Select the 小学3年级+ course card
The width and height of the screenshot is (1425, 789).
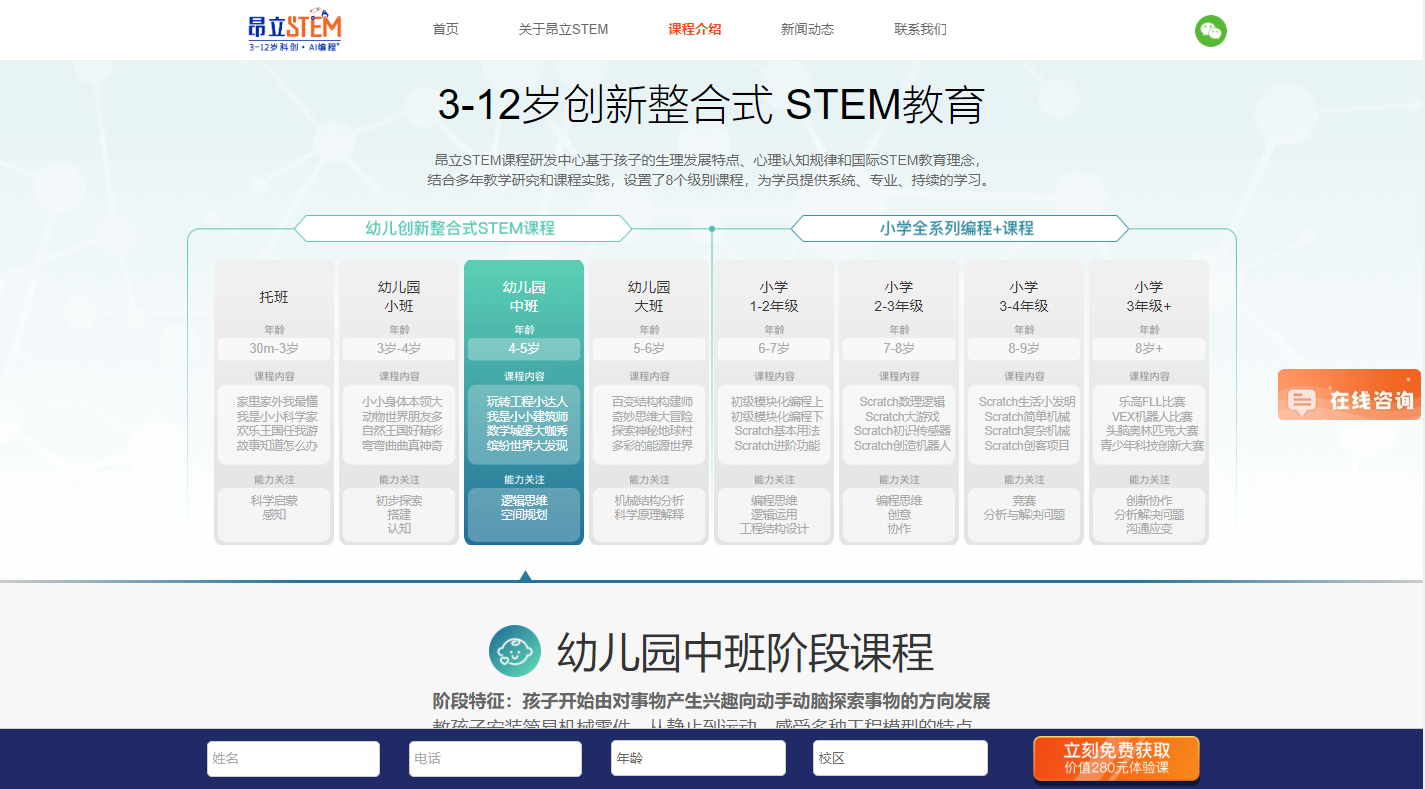point(1149,402)
